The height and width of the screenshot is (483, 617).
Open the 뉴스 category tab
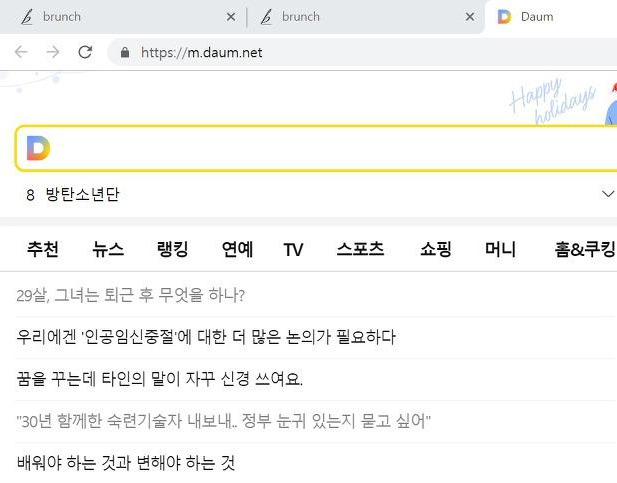[108, 249]
